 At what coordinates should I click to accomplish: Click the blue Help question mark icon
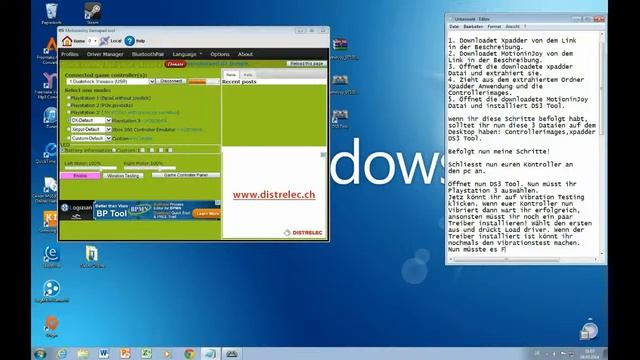[129, 41]
